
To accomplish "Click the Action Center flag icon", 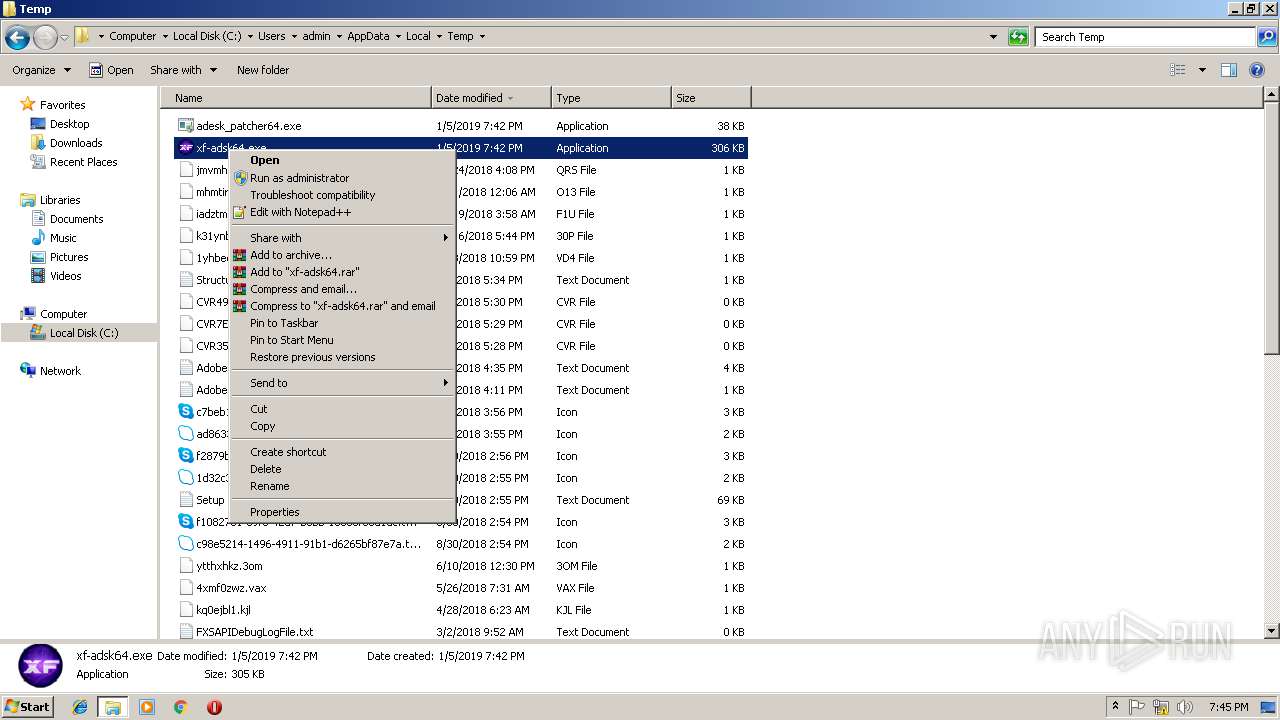I will click(x=1138, y=707).
